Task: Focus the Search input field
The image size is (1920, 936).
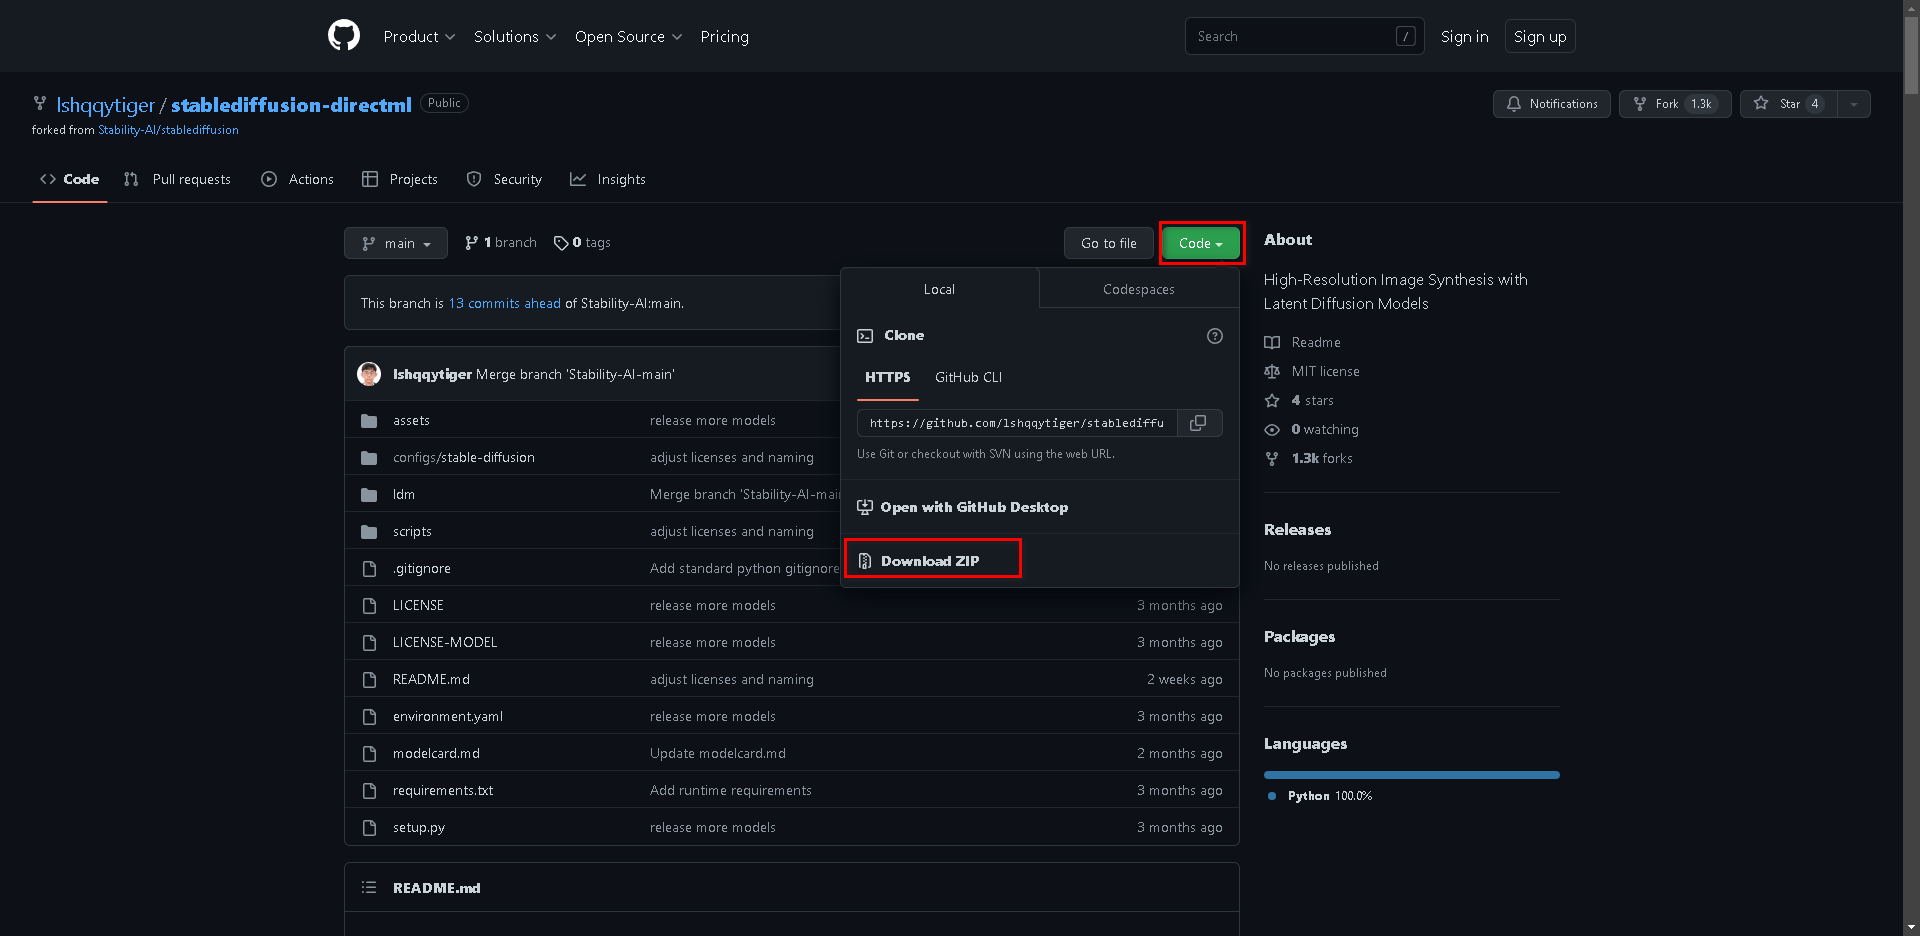Action: 1305,36
